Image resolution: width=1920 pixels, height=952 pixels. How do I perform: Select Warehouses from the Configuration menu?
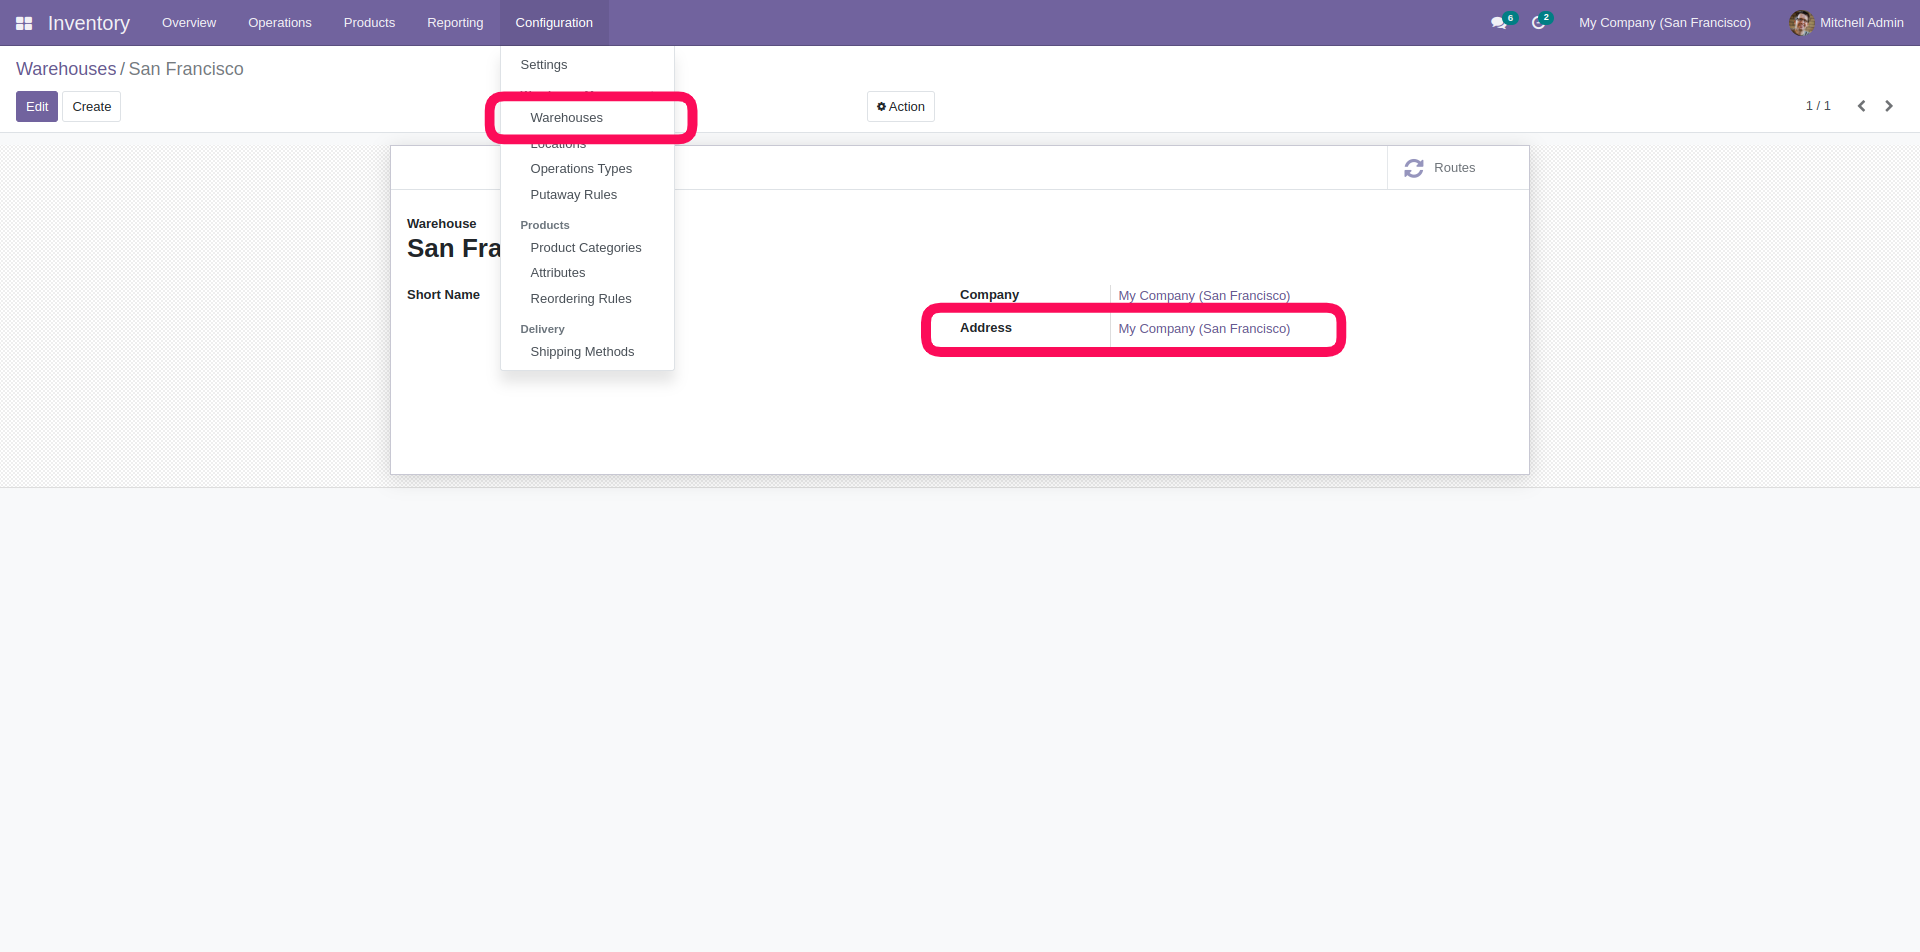(566, 118)
